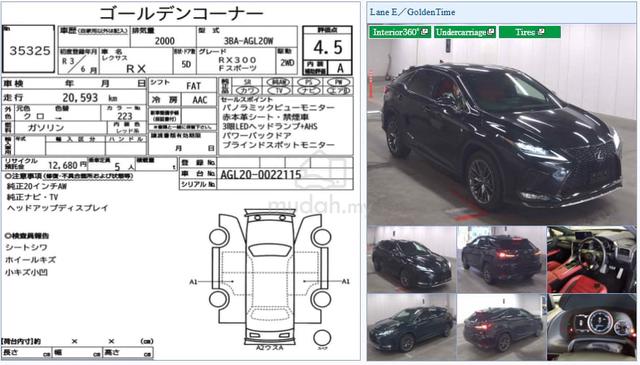
Task: Click the drive type '2WD'
Action: (x=287, y=63)
